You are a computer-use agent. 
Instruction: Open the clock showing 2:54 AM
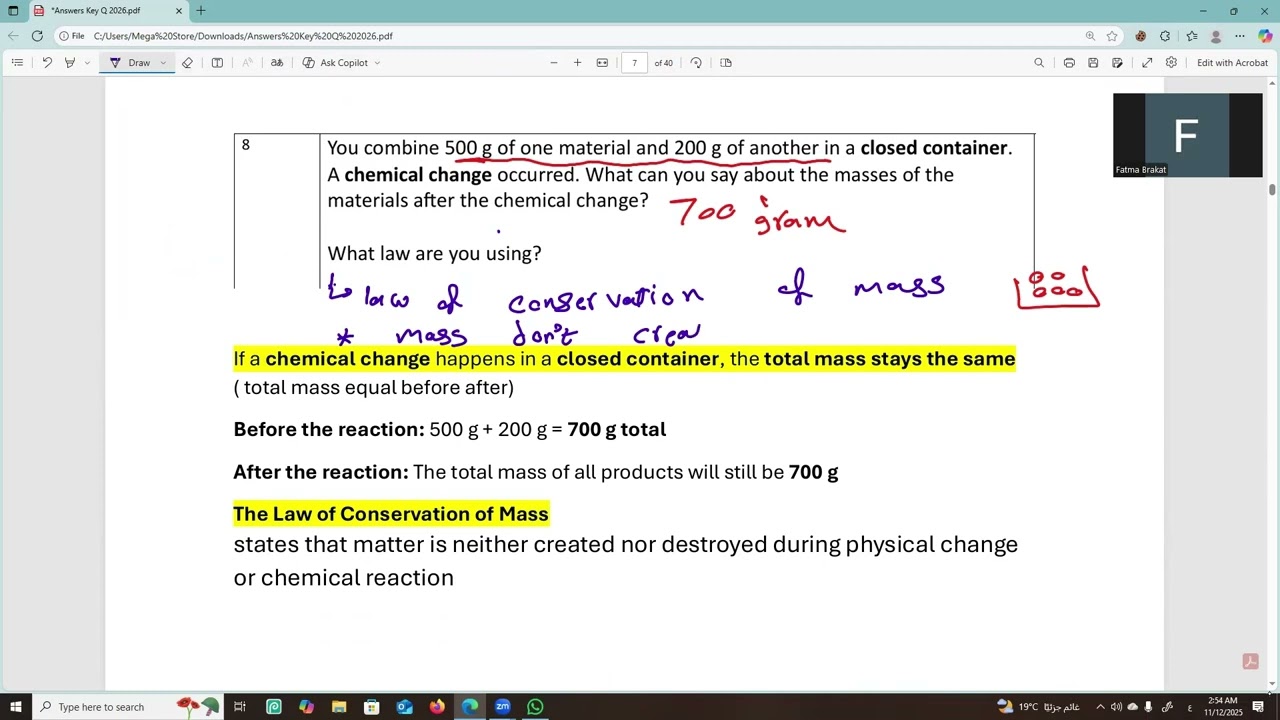click(x=1223, y=707)
